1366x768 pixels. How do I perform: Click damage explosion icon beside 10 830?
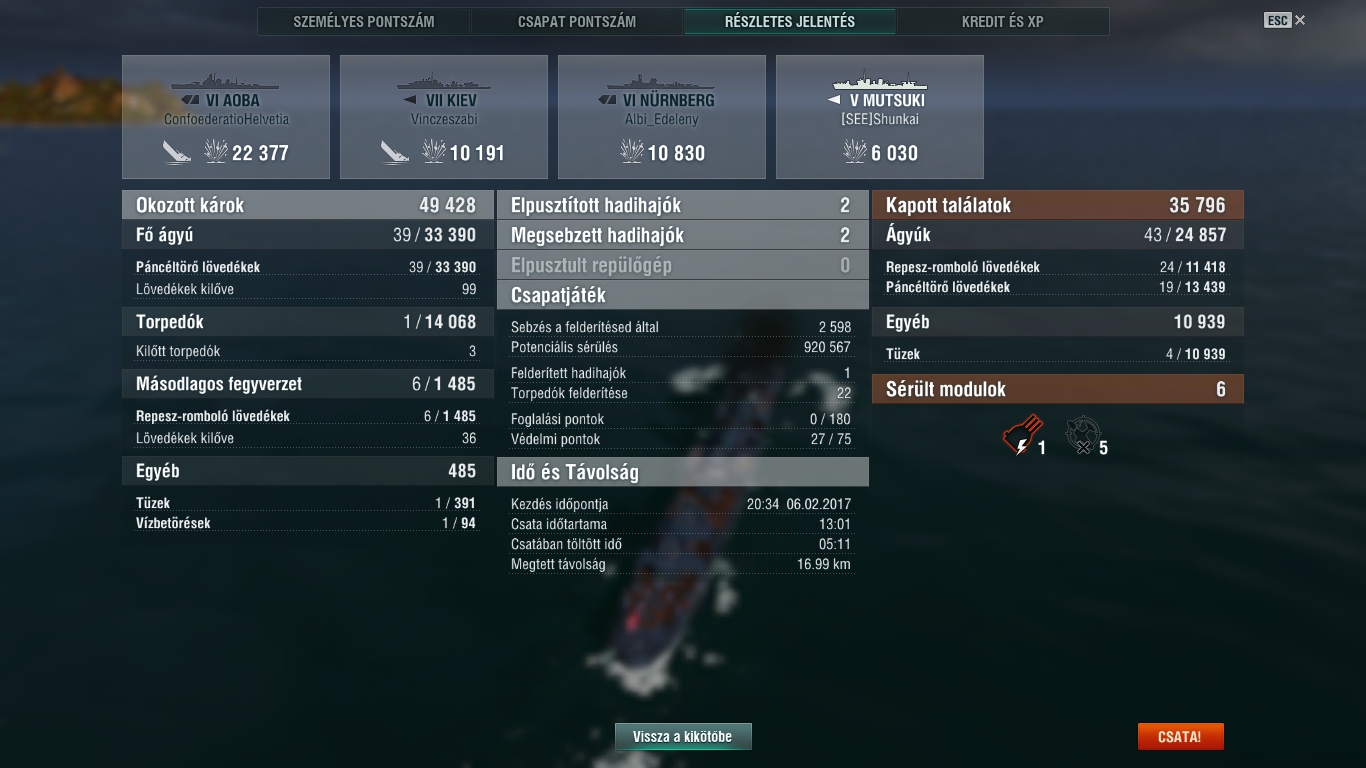(632, 152)
